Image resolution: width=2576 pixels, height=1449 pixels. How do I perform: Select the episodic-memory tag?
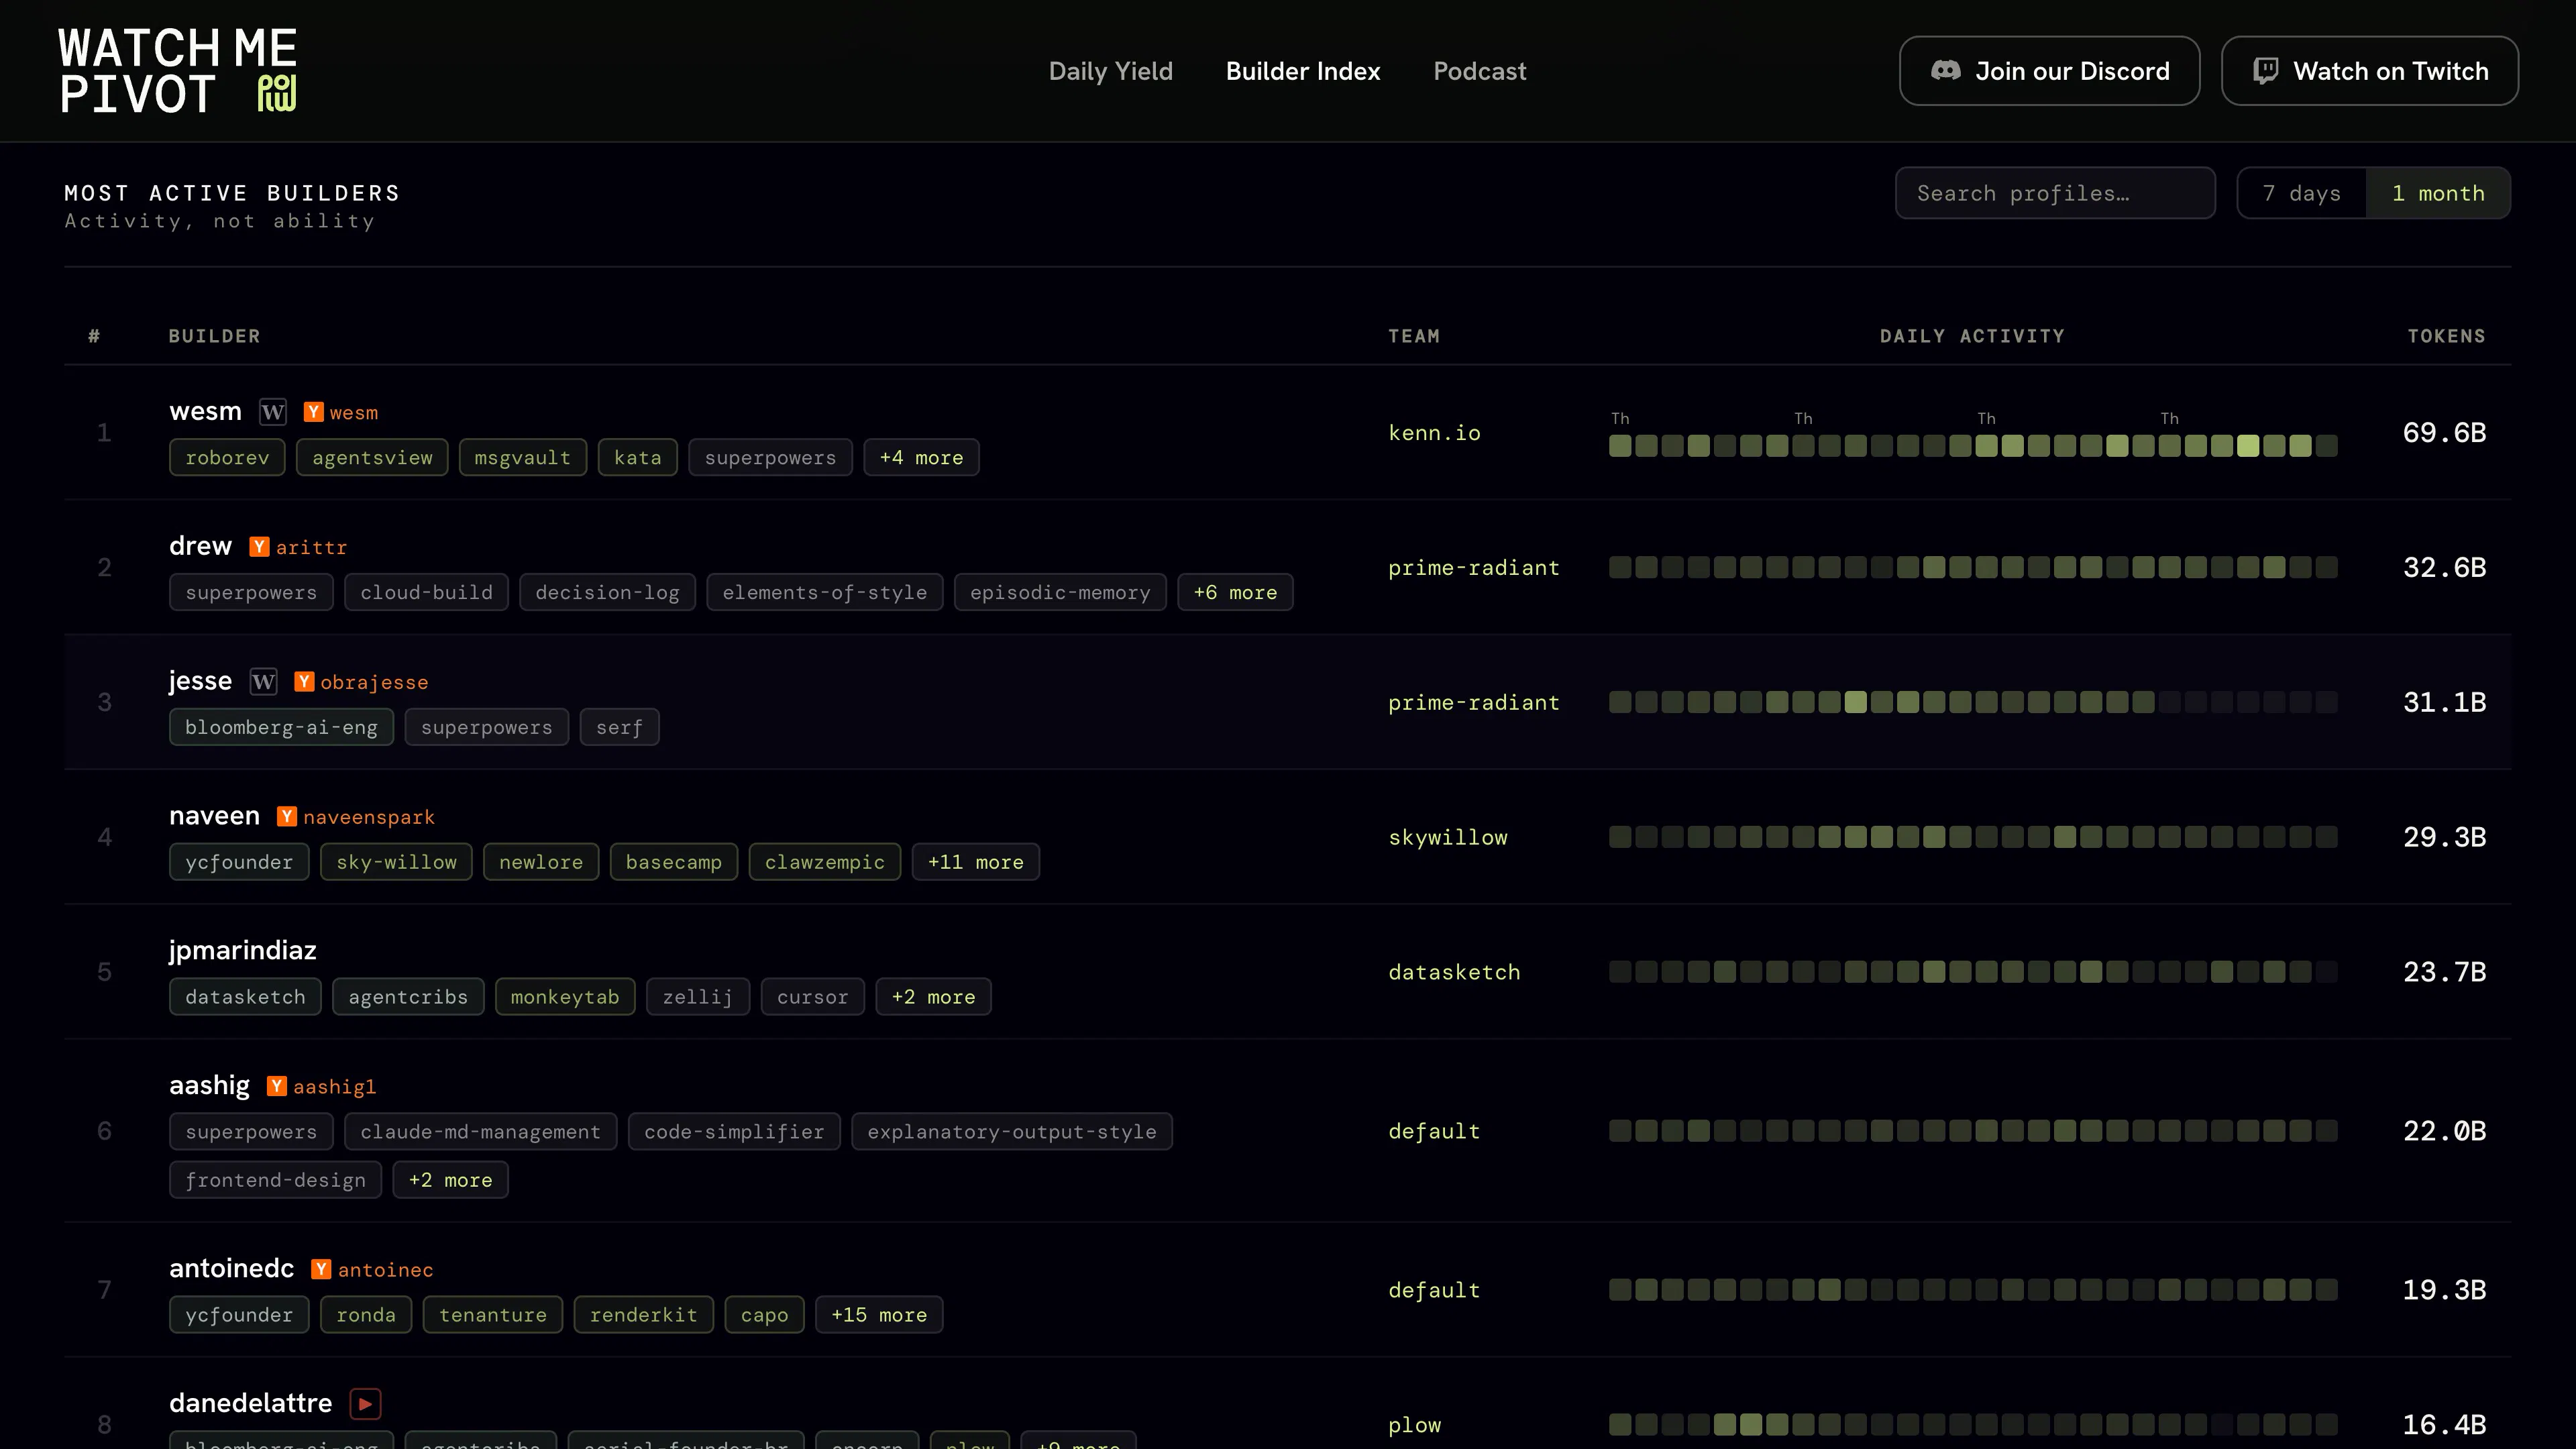point(1059,593)
